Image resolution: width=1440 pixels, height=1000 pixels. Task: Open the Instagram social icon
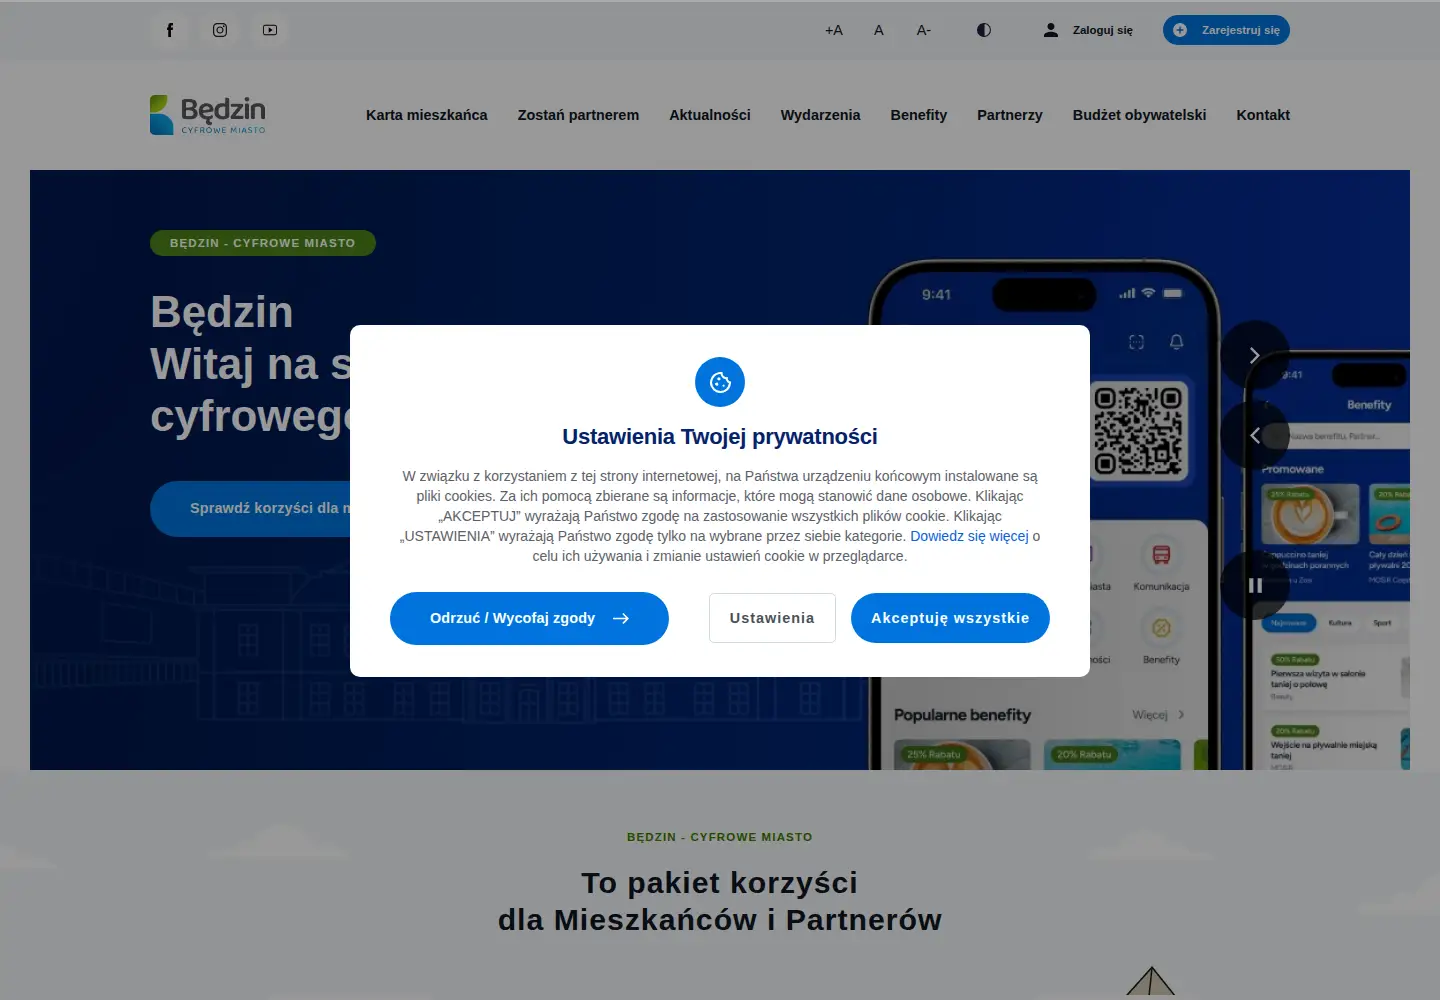(x=220, y=30)
